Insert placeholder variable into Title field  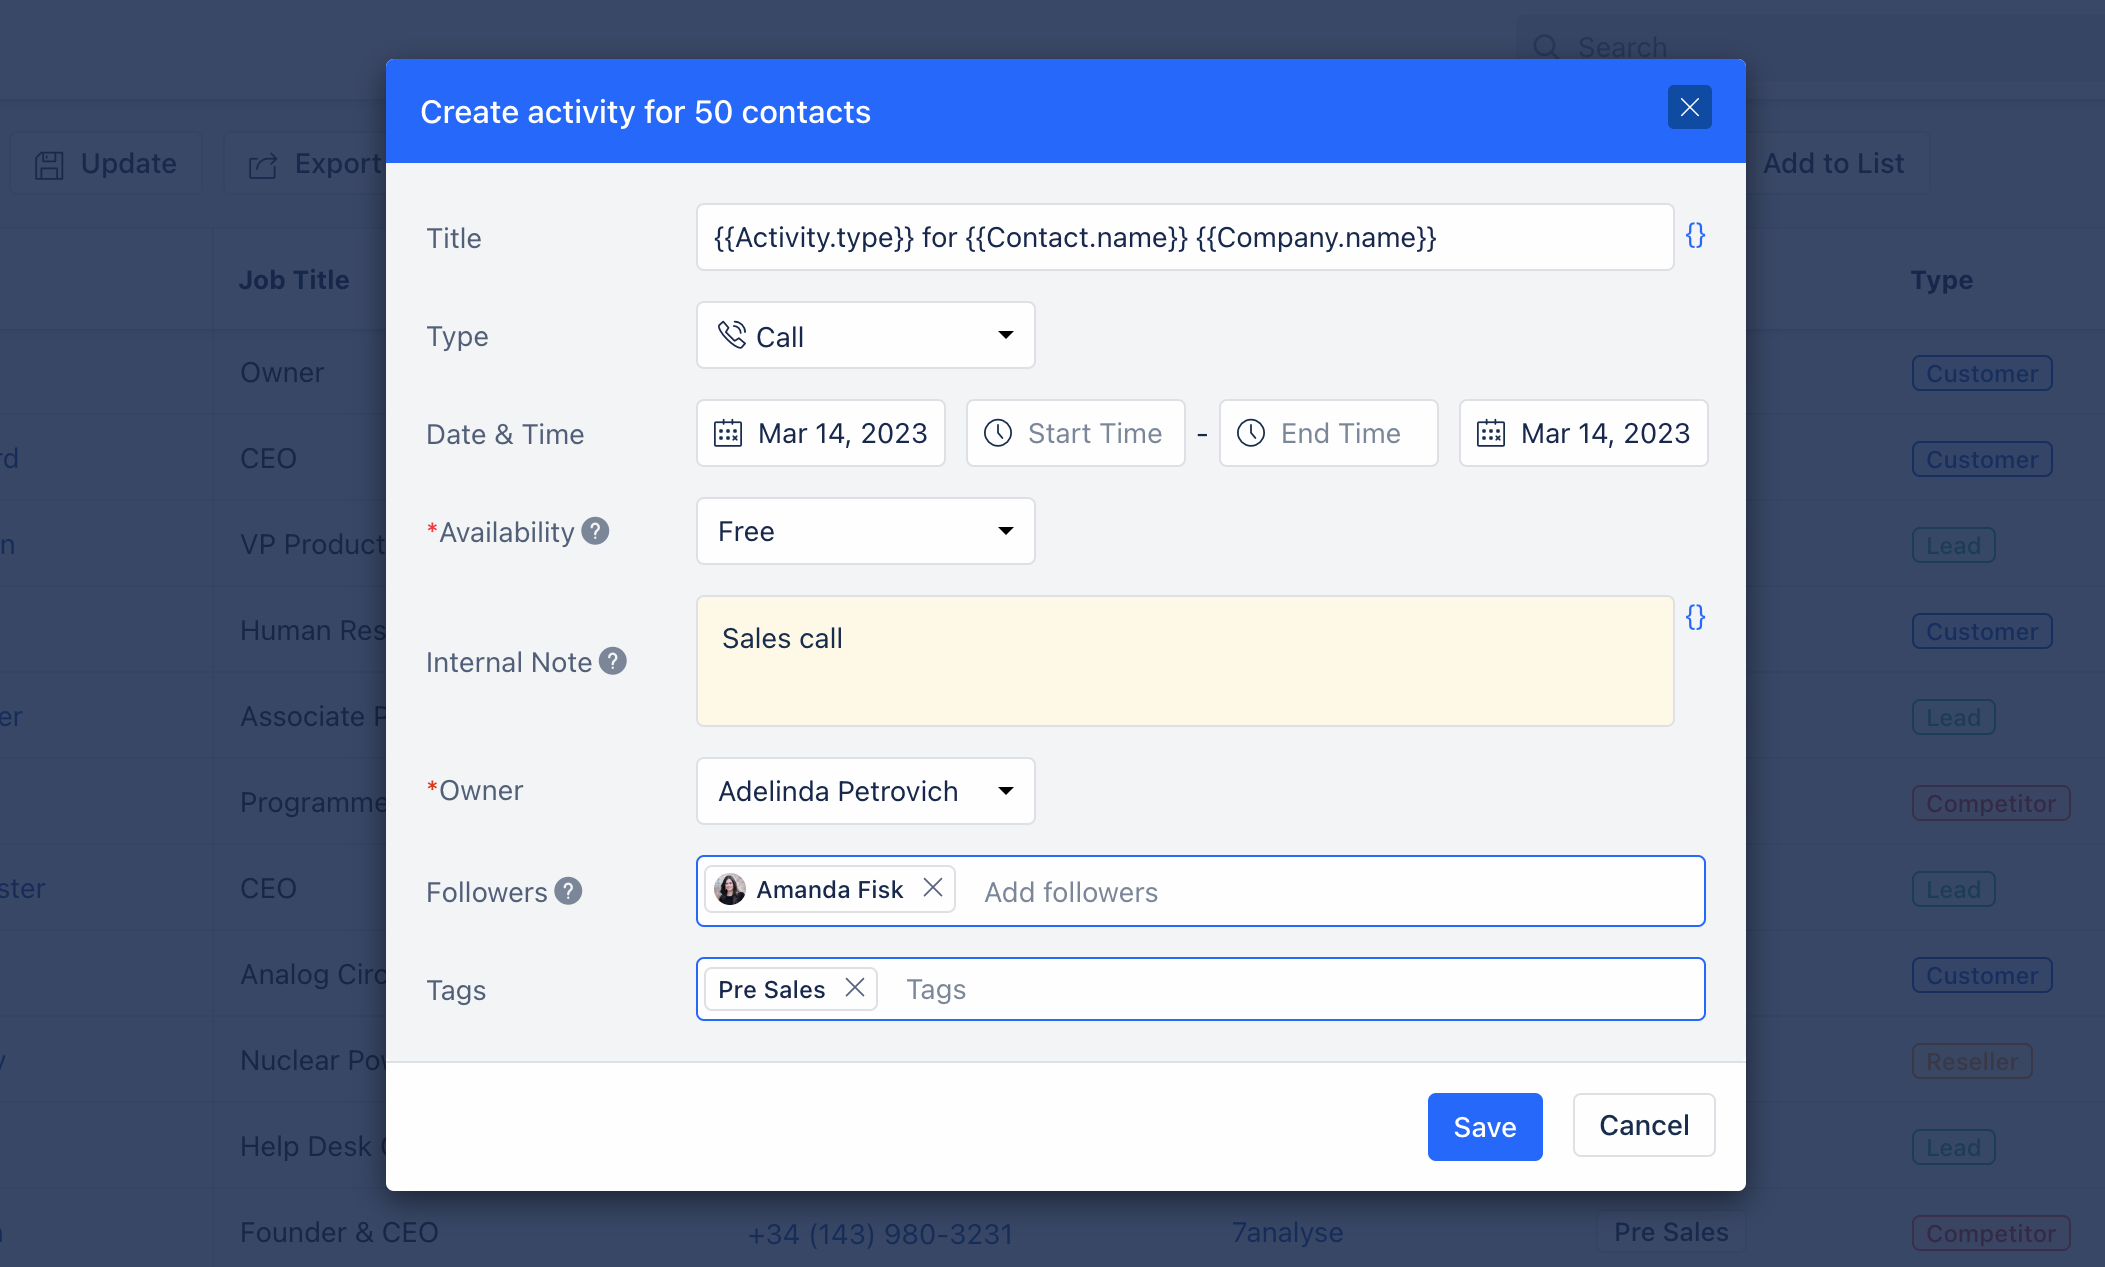tap(1695, 236)
